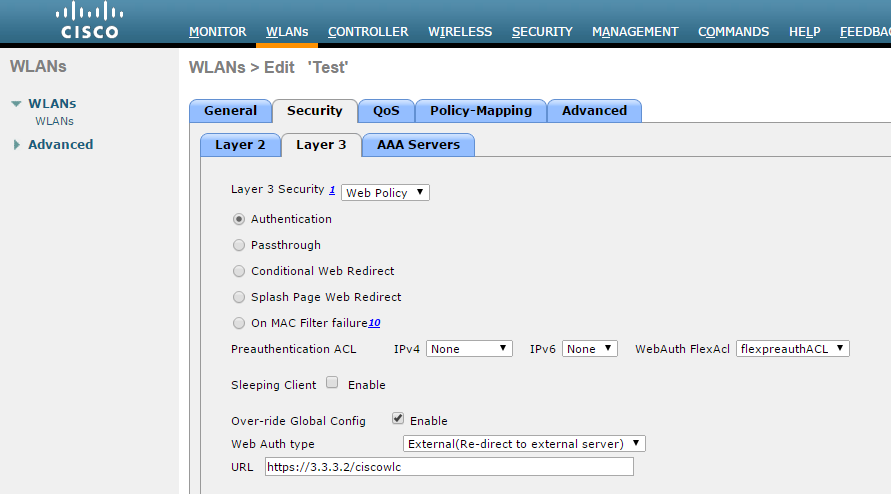The height and width of the screenshot is (494, 891).
Task: Select the Splash Page Web Redirect option
Action: pos(239,297)
